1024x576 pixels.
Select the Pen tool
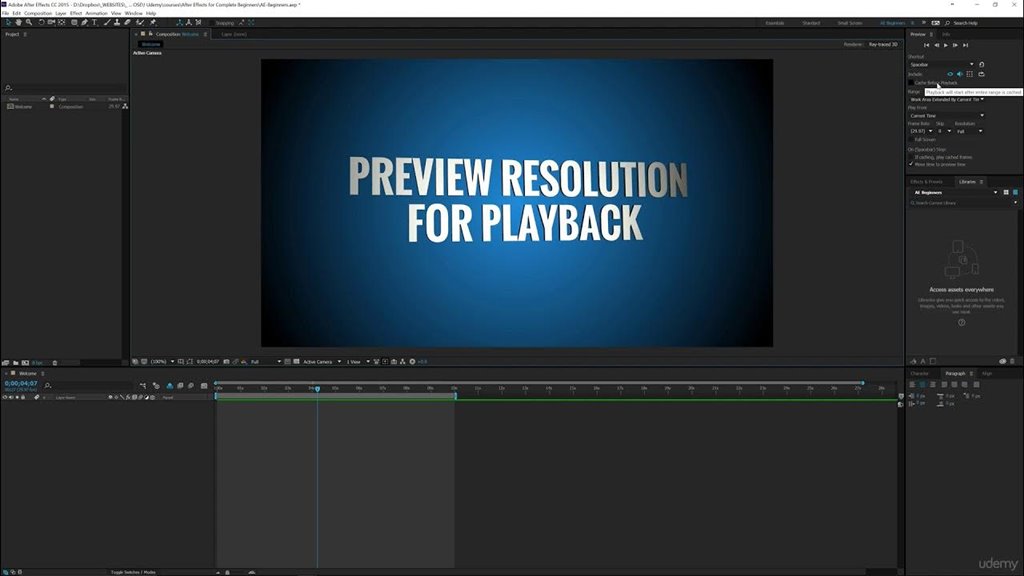tap(84, 22)
